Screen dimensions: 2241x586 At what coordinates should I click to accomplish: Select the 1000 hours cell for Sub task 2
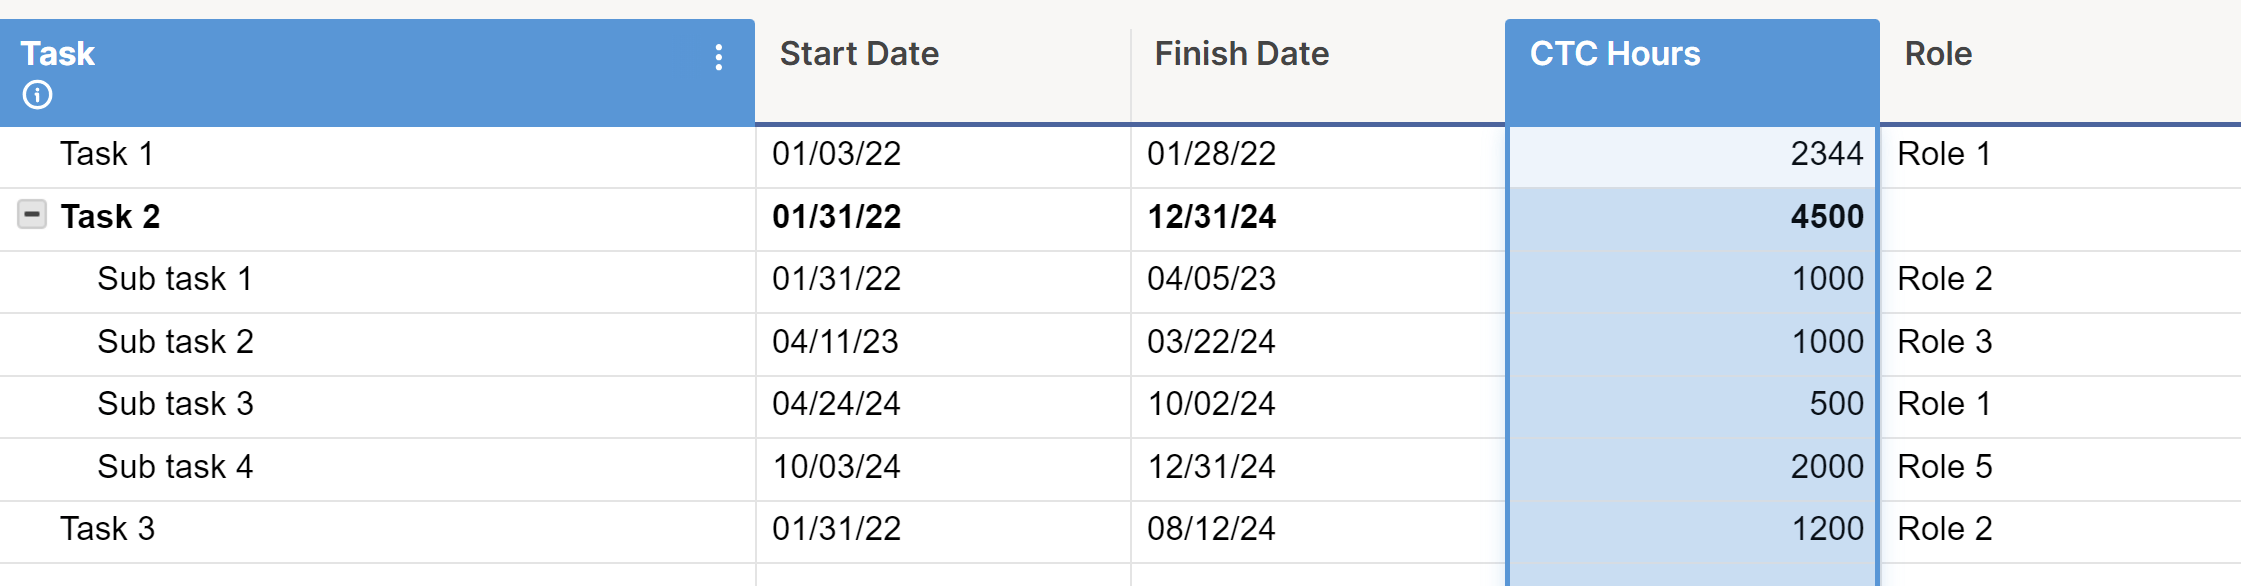[x=1827, y=341]
